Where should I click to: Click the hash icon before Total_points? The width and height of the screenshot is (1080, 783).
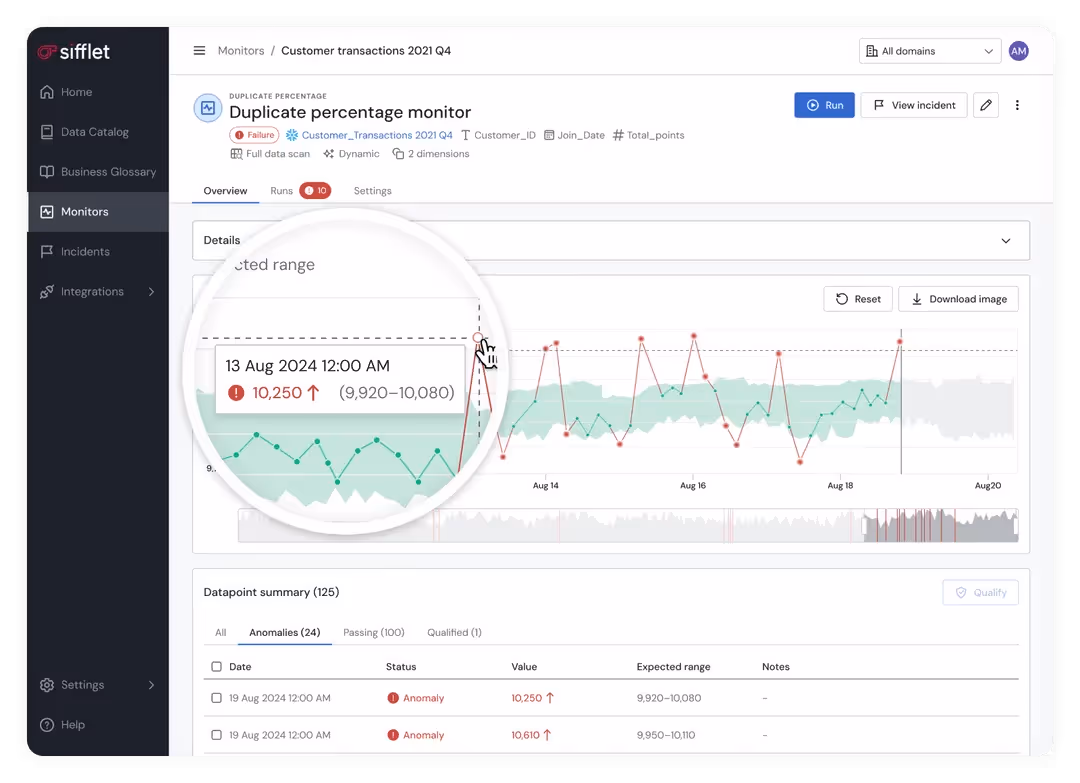[618, 135]
